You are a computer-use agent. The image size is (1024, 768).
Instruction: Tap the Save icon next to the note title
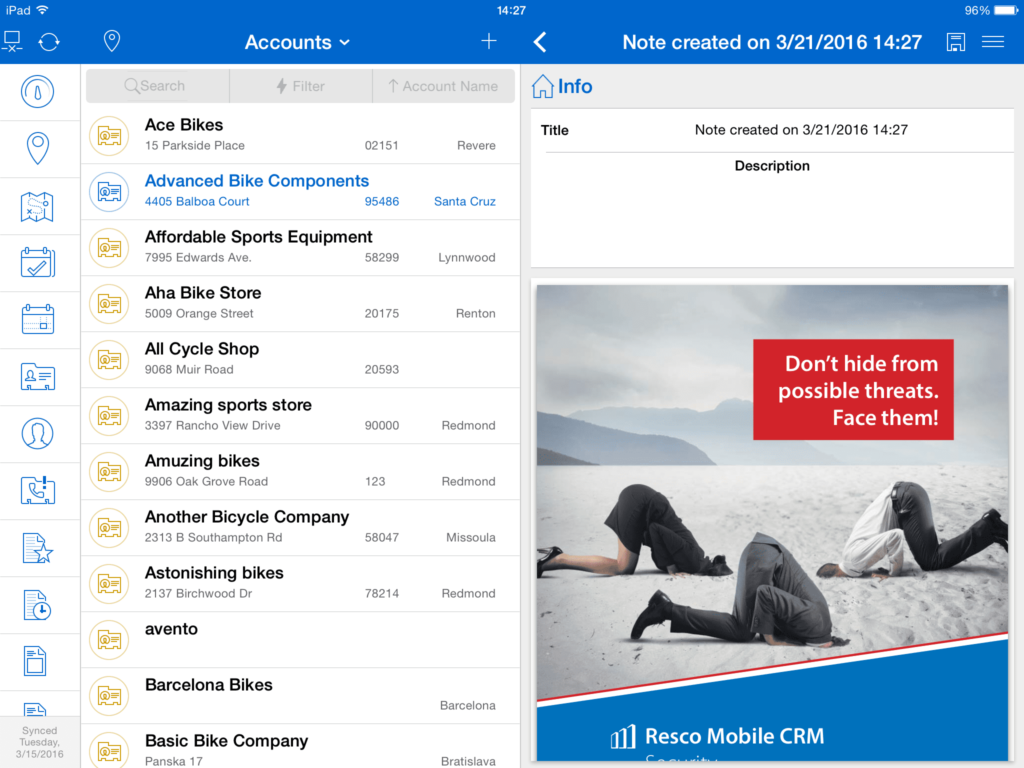[x=955, y=41]
